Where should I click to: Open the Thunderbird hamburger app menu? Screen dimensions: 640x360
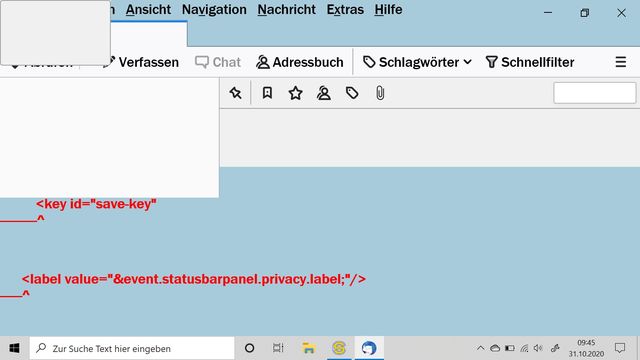(x=621, y=62)
